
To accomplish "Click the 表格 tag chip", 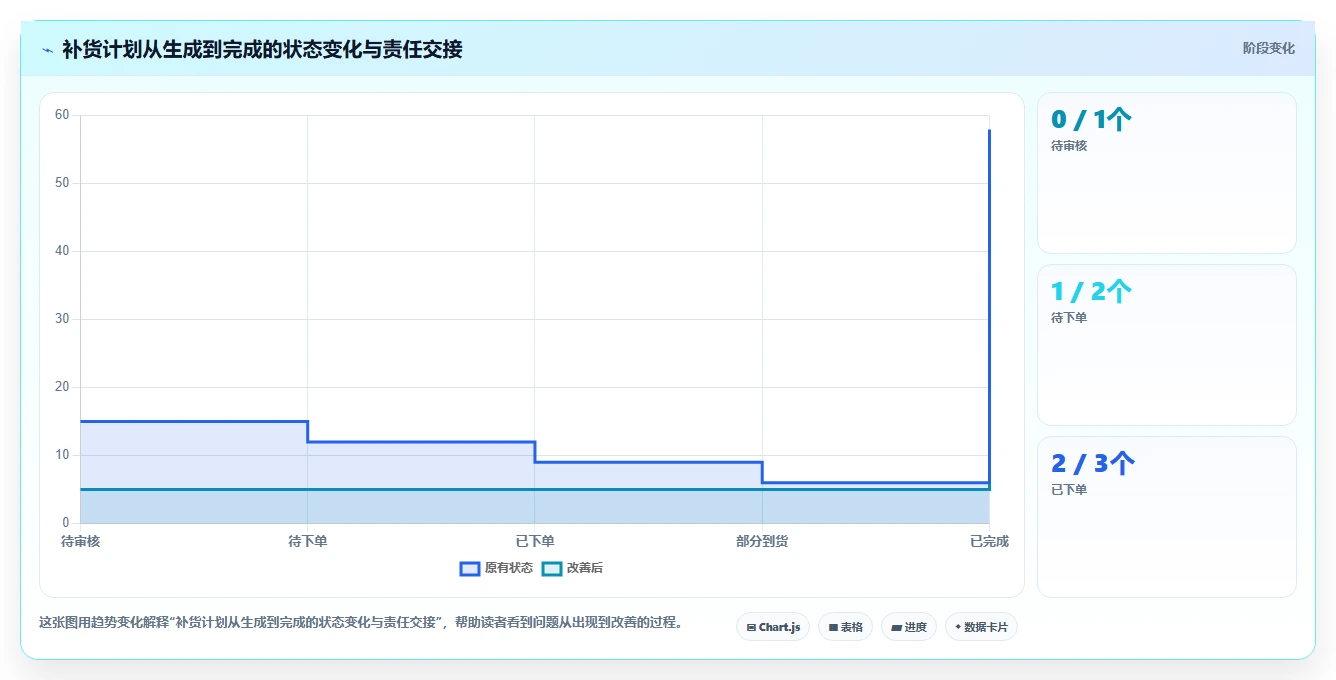I will (x=845, y=627).
